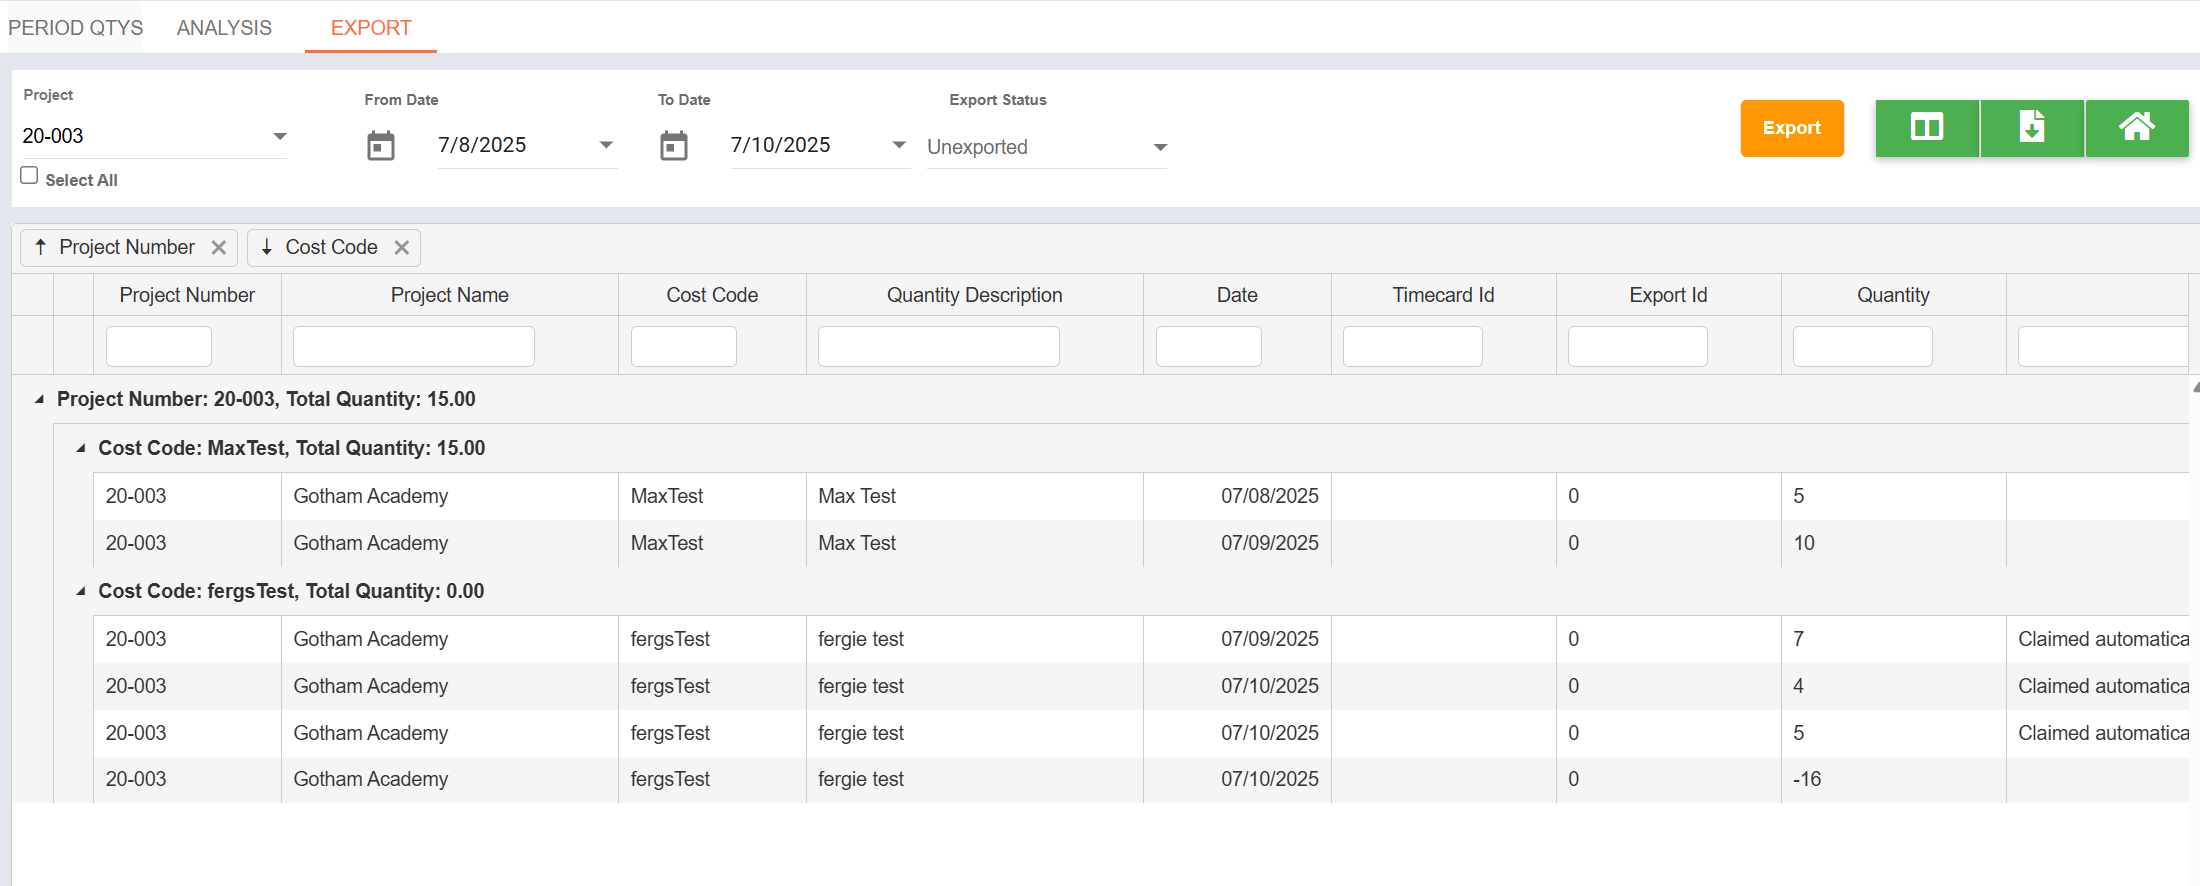Viewport: 2200px width, 886px height.
Task: Click the orange Export button
Action: [x=1792, y=128]
